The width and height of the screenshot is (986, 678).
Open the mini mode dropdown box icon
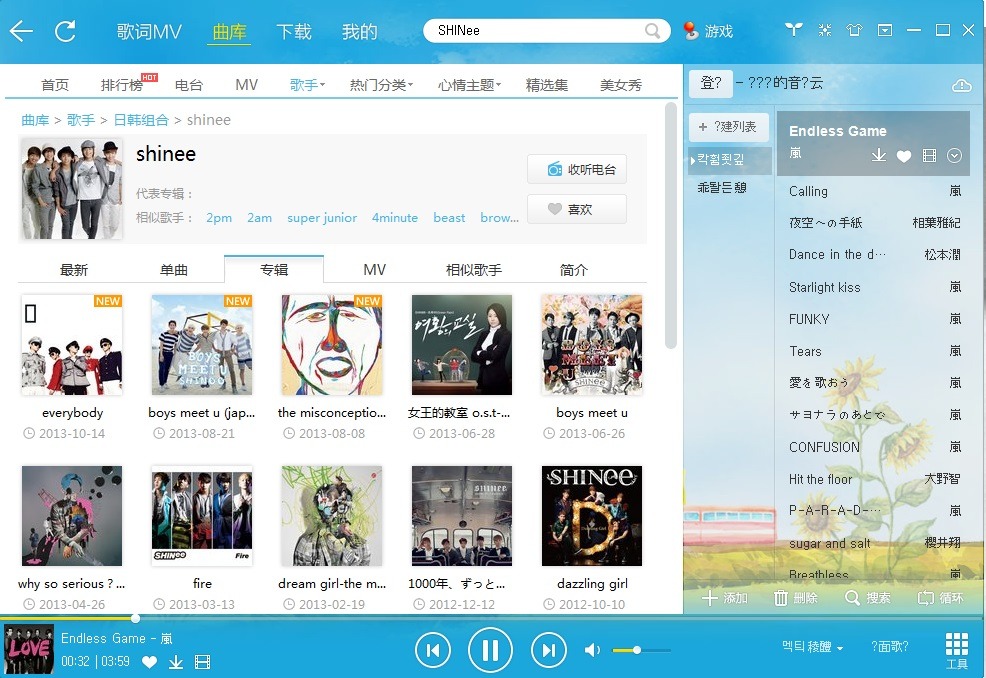pyautogui.click(x=885, y=30)
